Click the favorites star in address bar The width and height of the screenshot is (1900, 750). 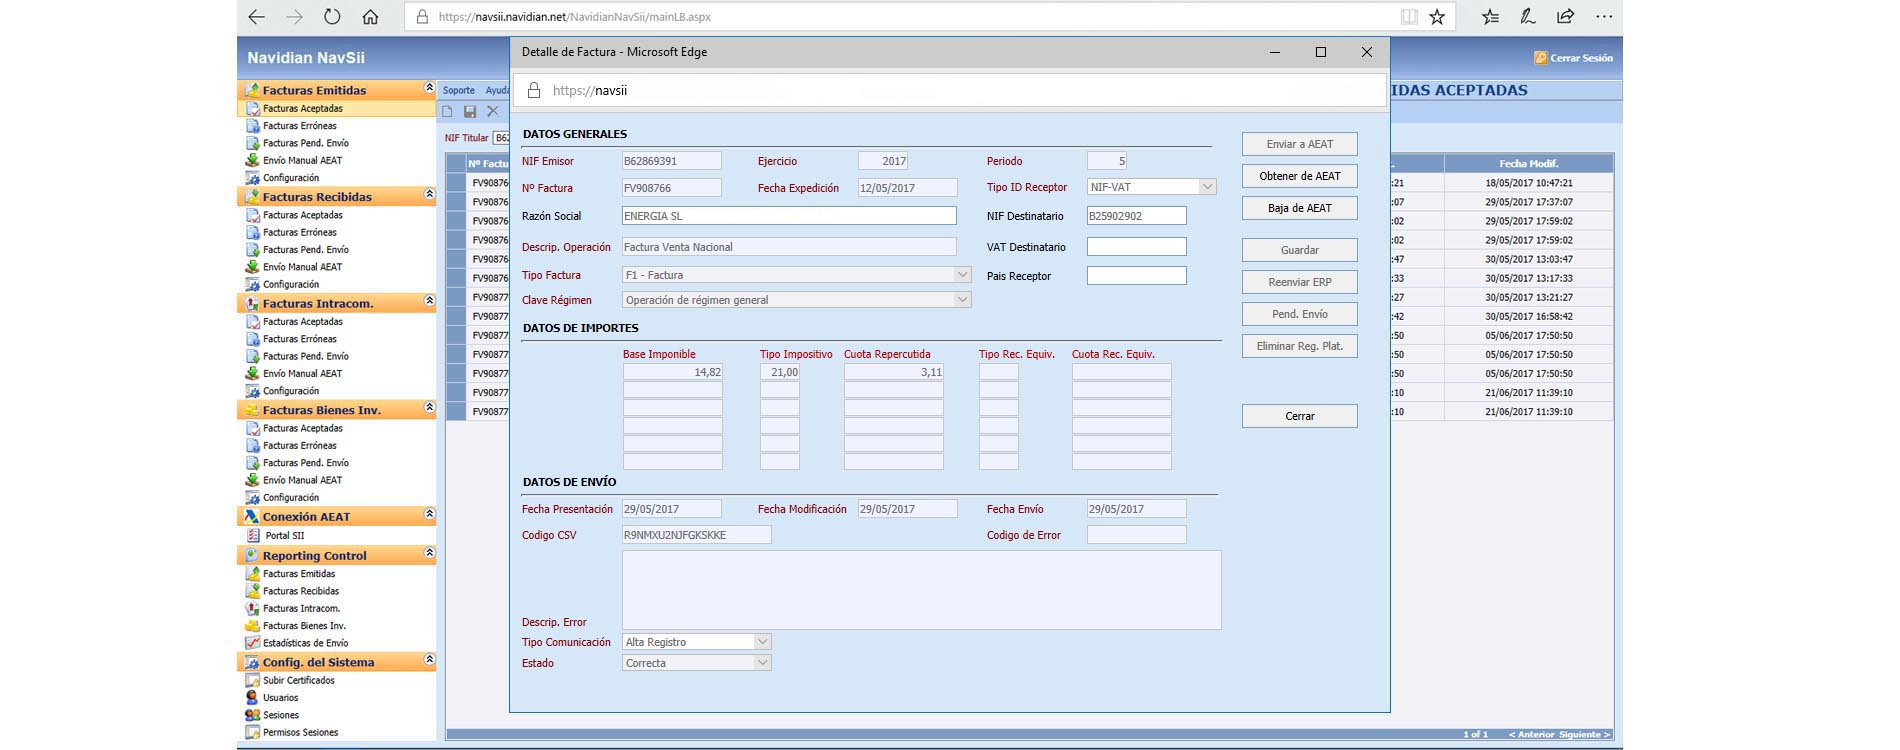tap(1437, 17)
